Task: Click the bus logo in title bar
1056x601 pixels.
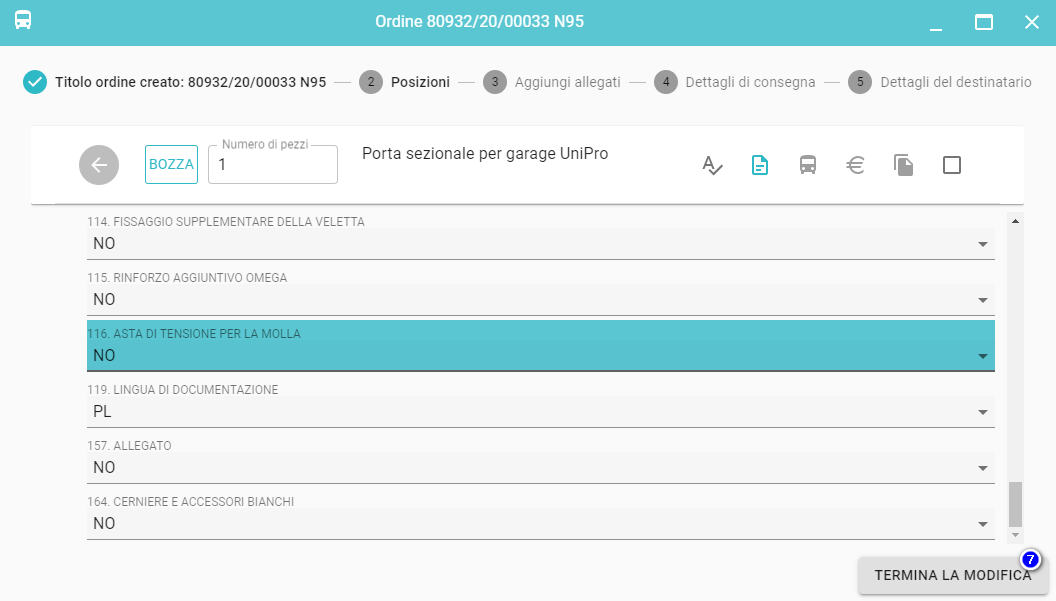Action: point(23,21)
